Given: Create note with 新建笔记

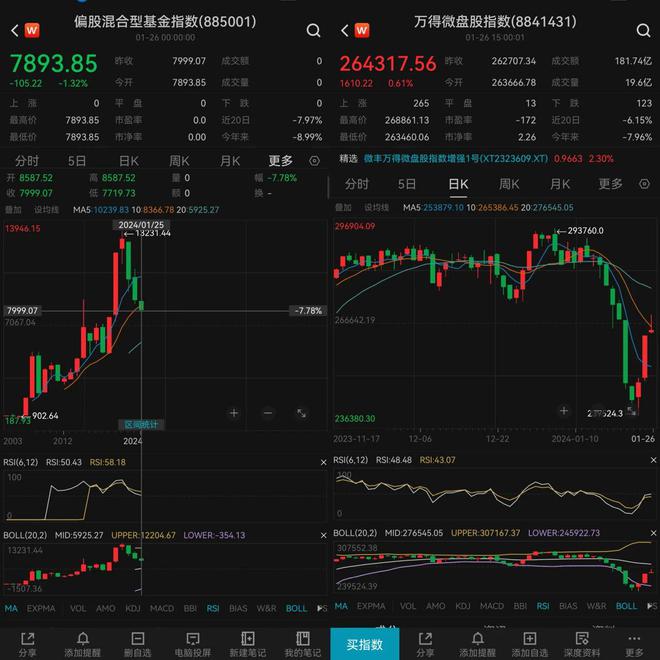Looking at the screenshot, I should [248, 644].
